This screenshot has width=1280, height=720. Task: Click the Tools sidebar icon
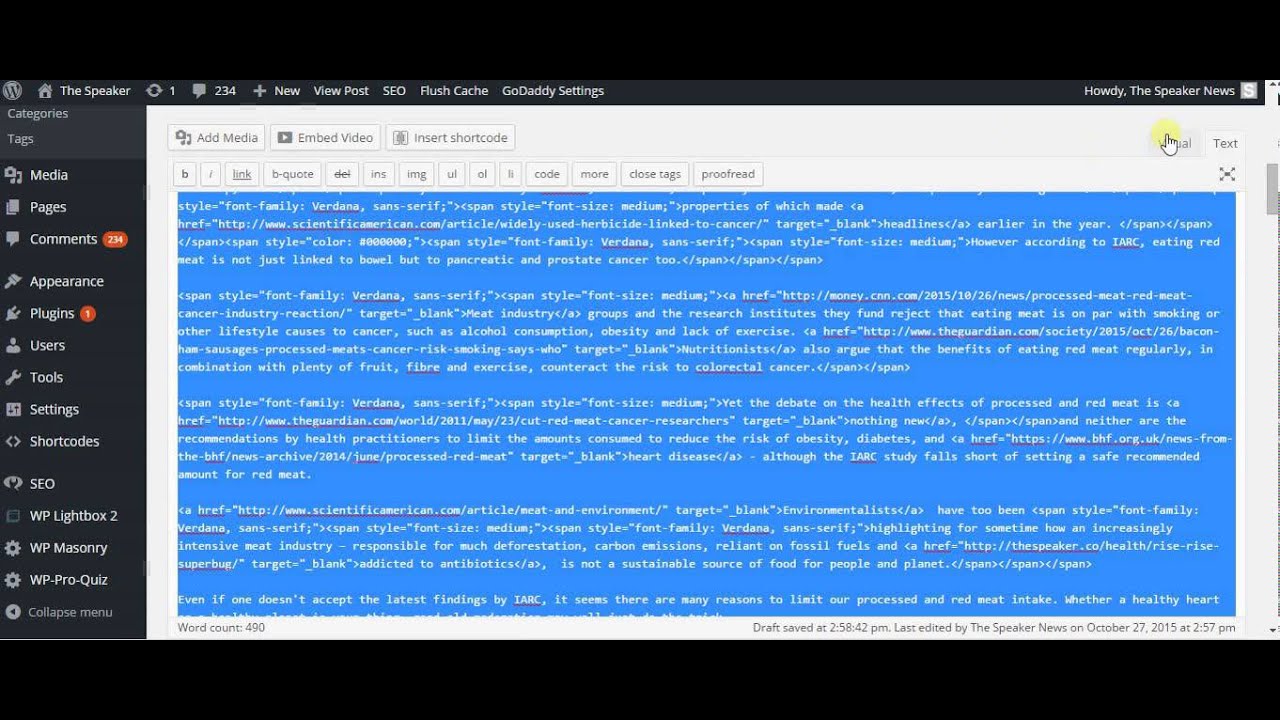click(x=13, y=377)
